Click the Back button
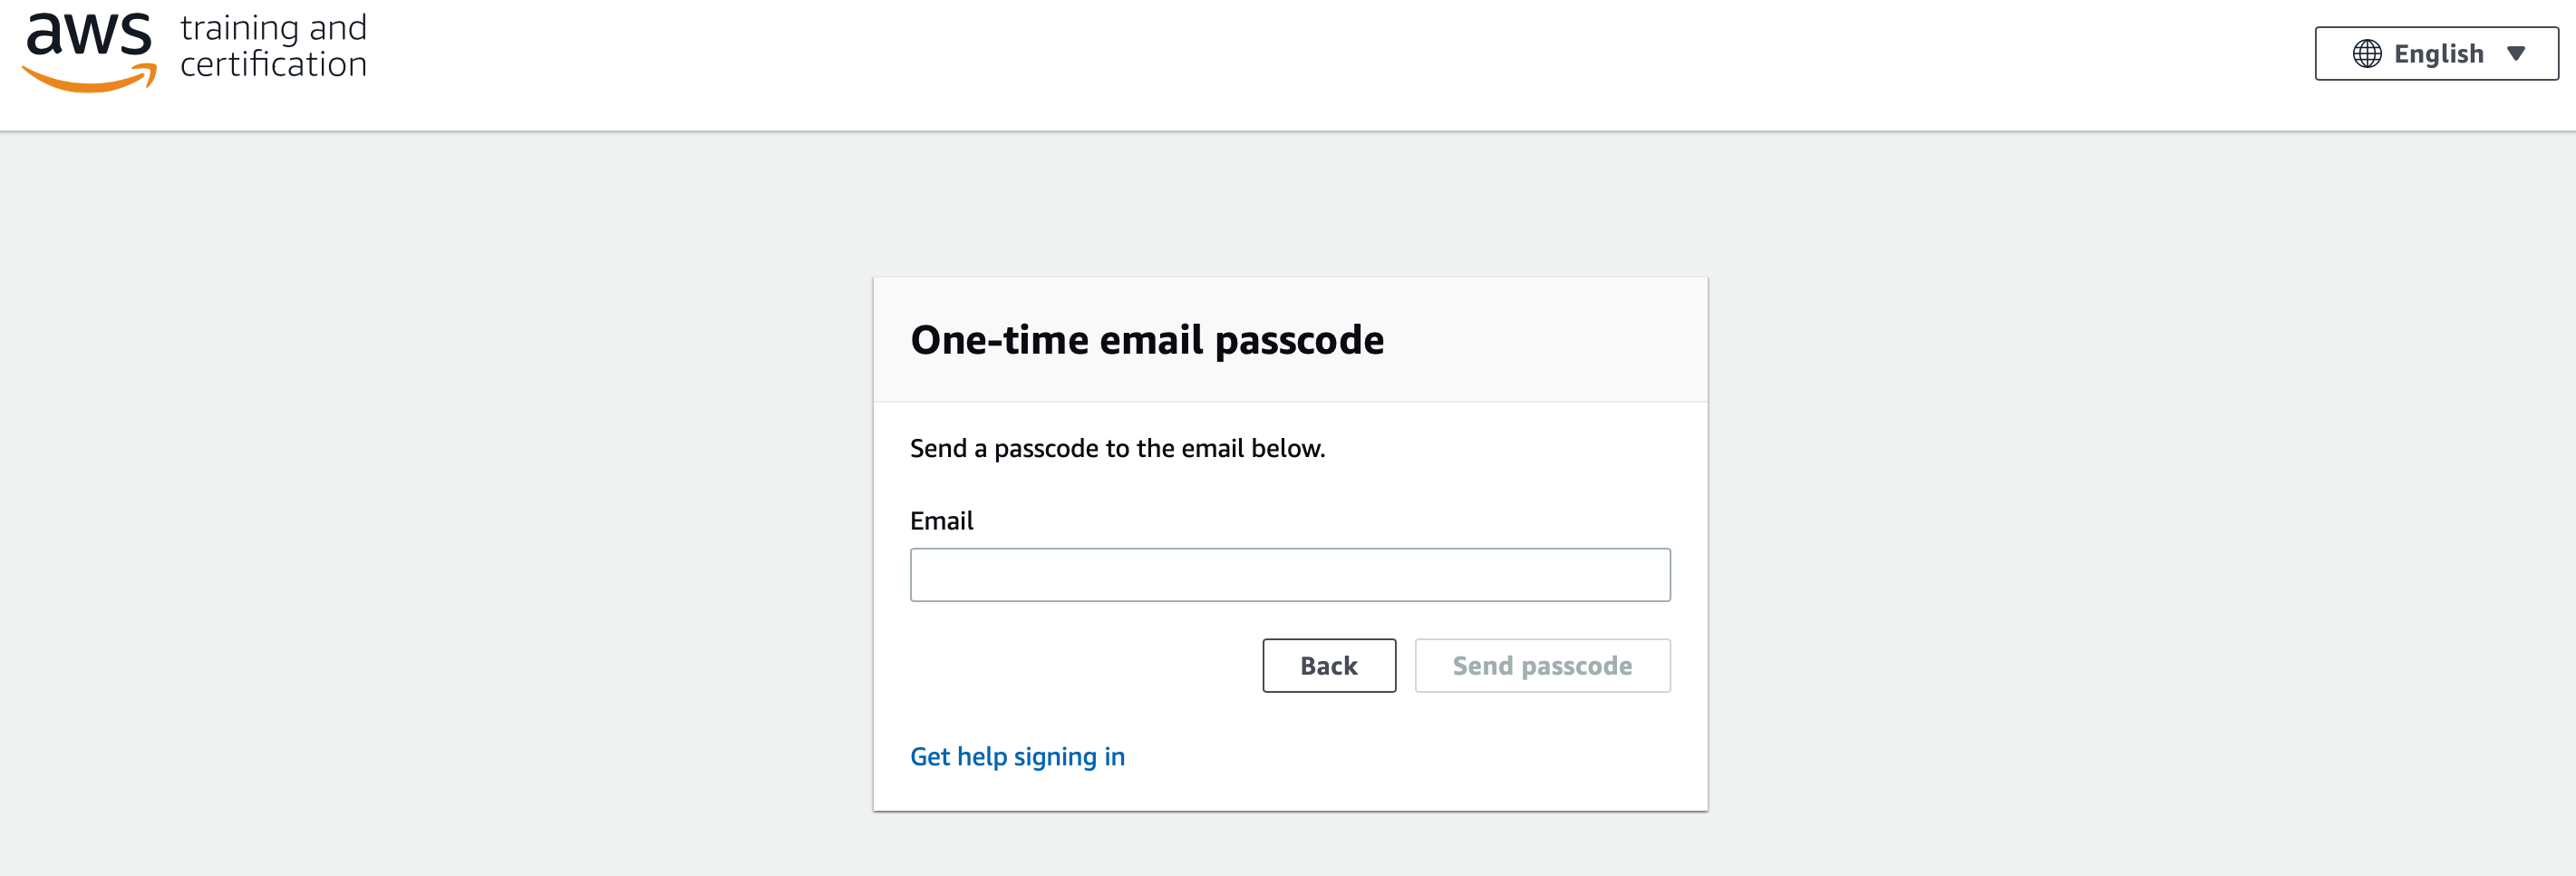 [x=1329, y=666]
